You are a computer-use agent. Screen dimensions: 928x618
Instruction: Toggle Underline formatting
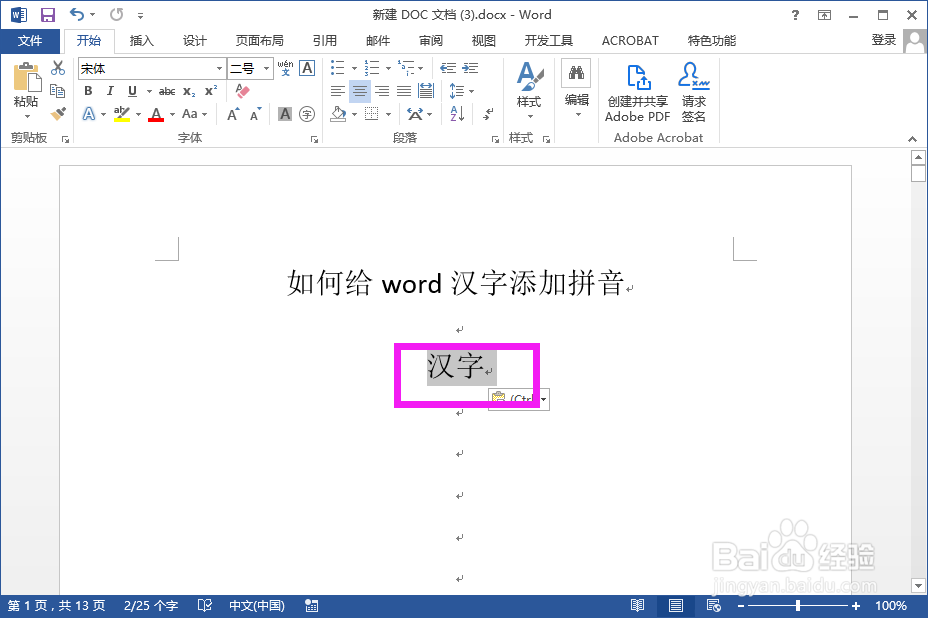132,91
